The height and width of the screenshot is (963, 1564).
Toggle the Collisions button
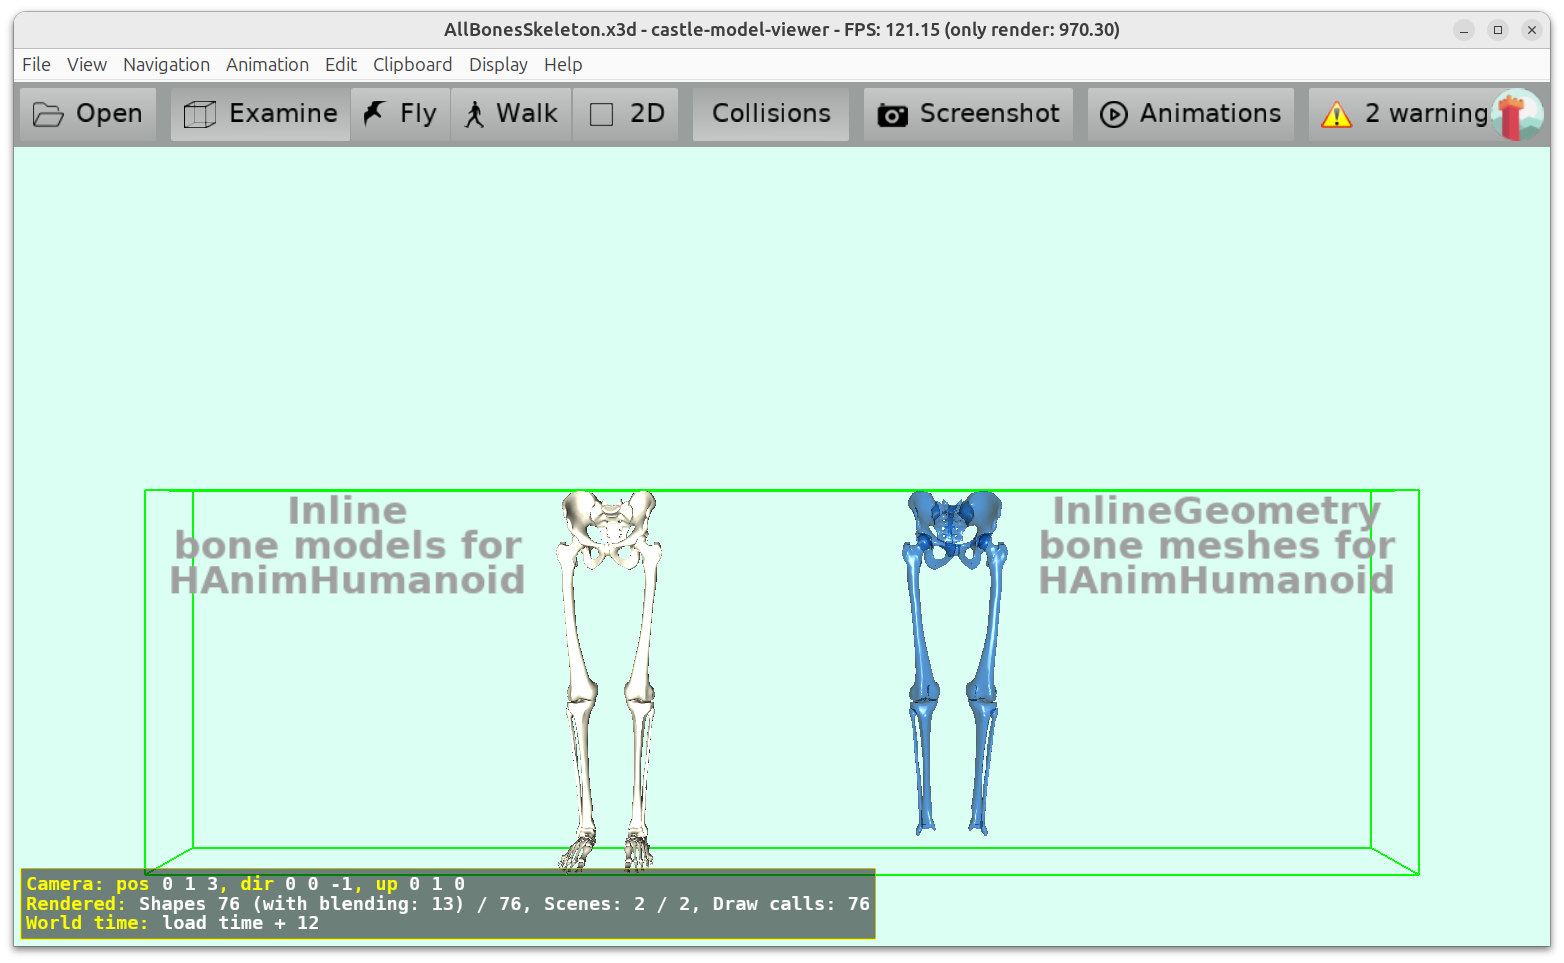[770, 114]
